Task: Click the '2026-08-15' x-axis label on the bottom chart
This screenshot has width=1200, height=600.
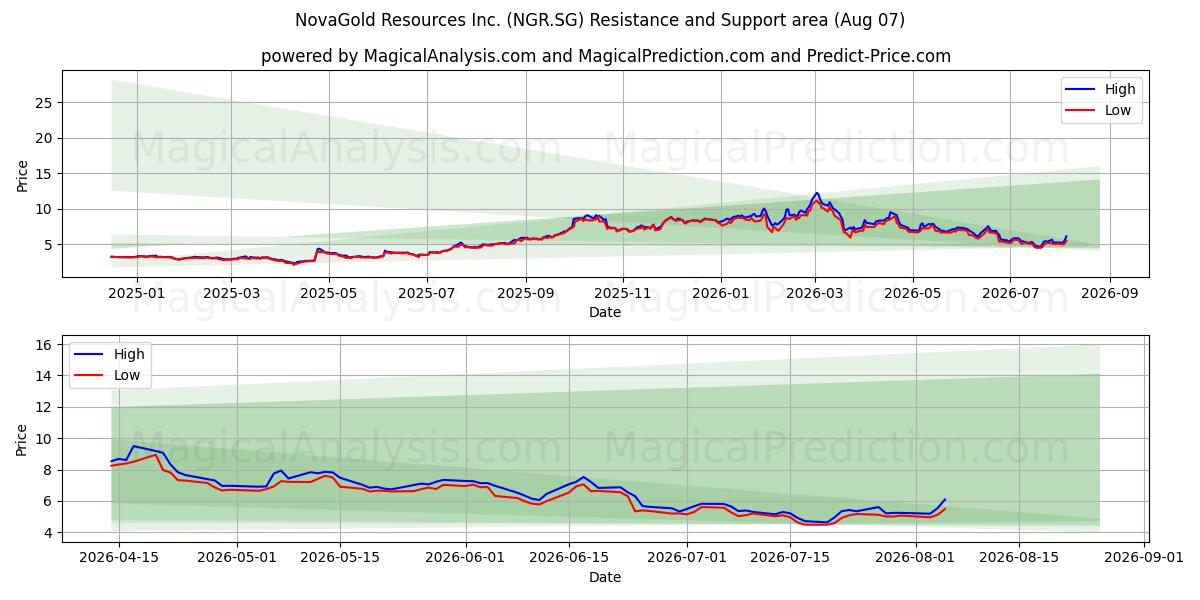Action: tap(1019, 558)
